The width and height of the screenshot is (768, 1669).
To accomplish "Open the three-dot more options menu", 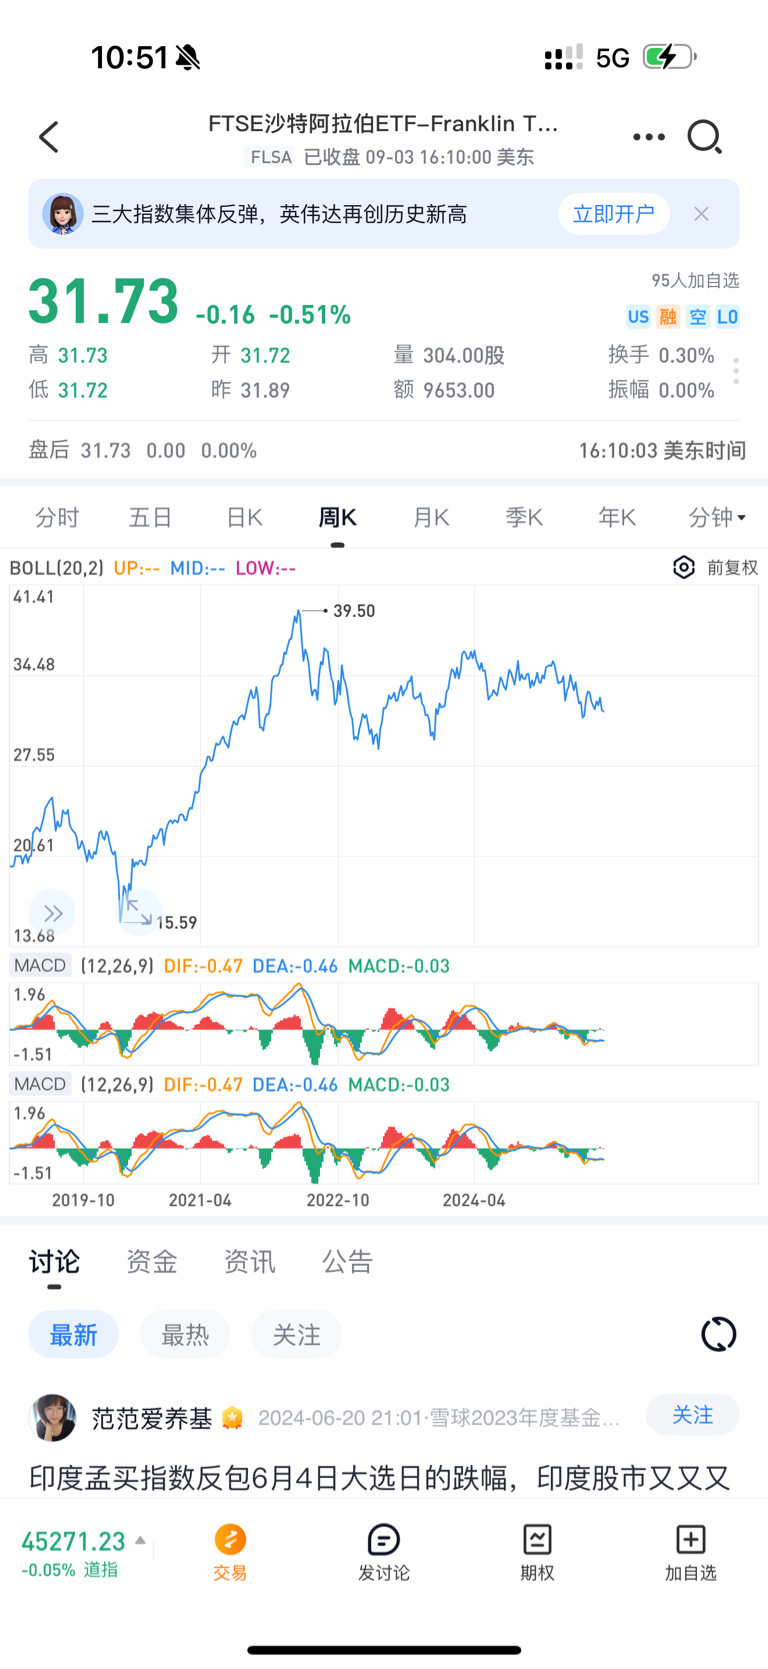I will [649, 137].
